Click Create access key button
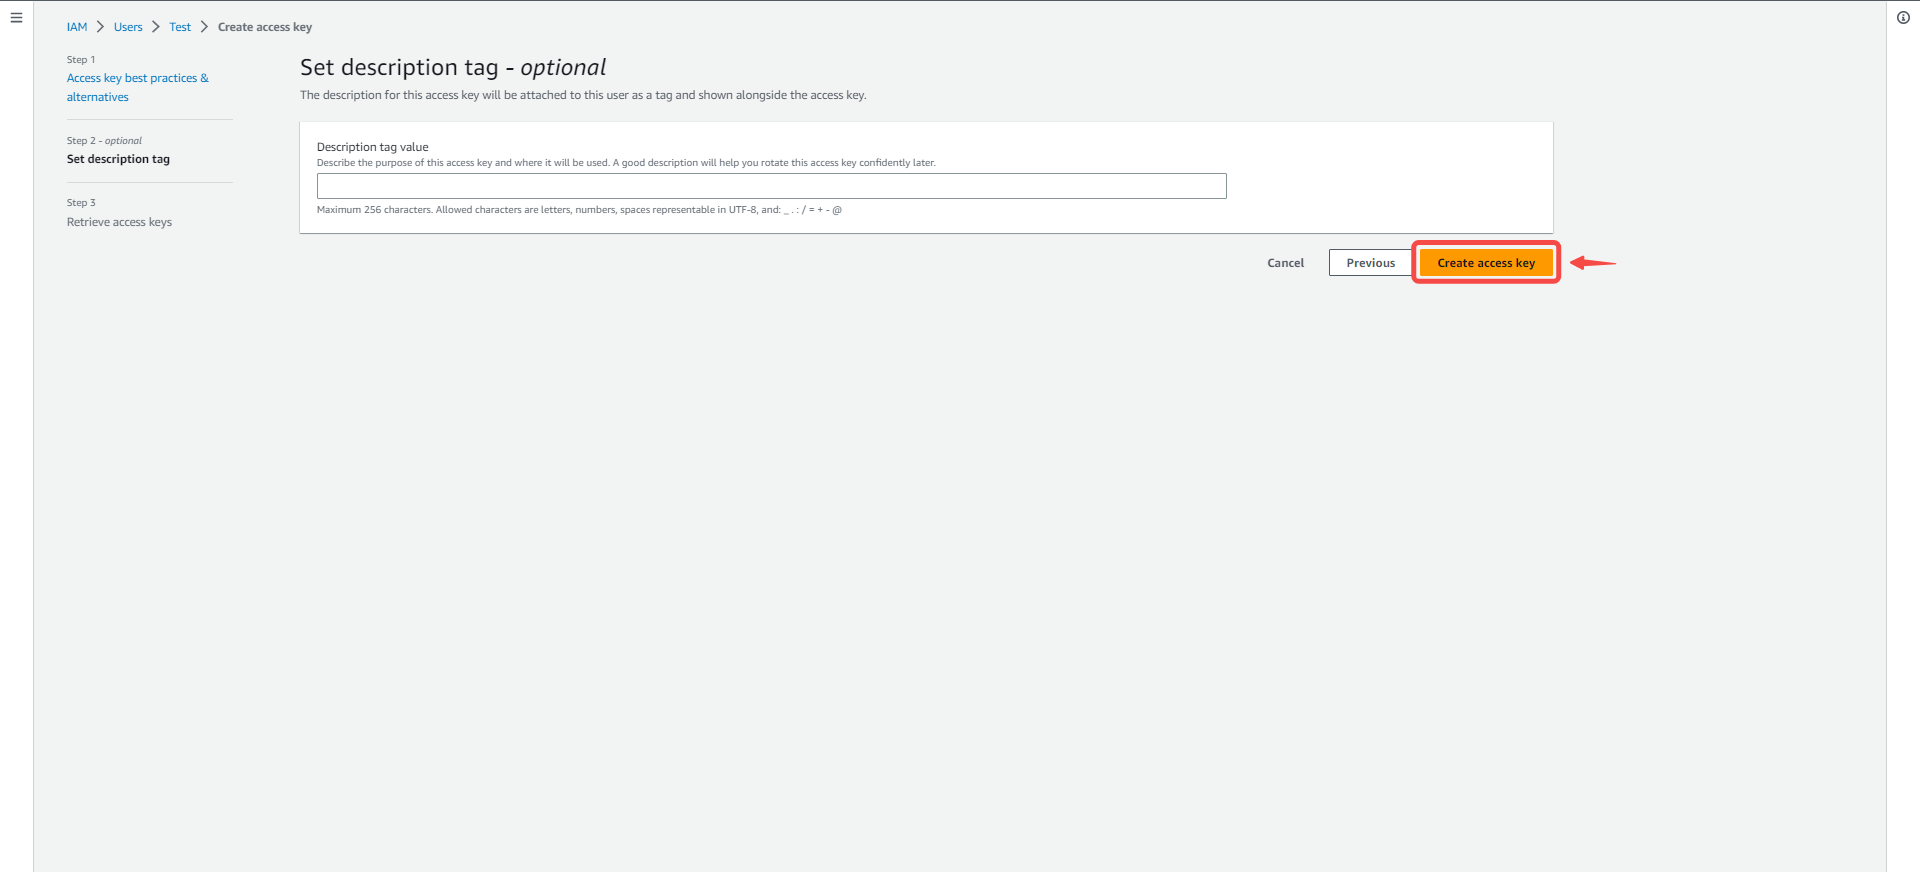The width and height of the screenshot is (1920, 872). coord(1486,263)
